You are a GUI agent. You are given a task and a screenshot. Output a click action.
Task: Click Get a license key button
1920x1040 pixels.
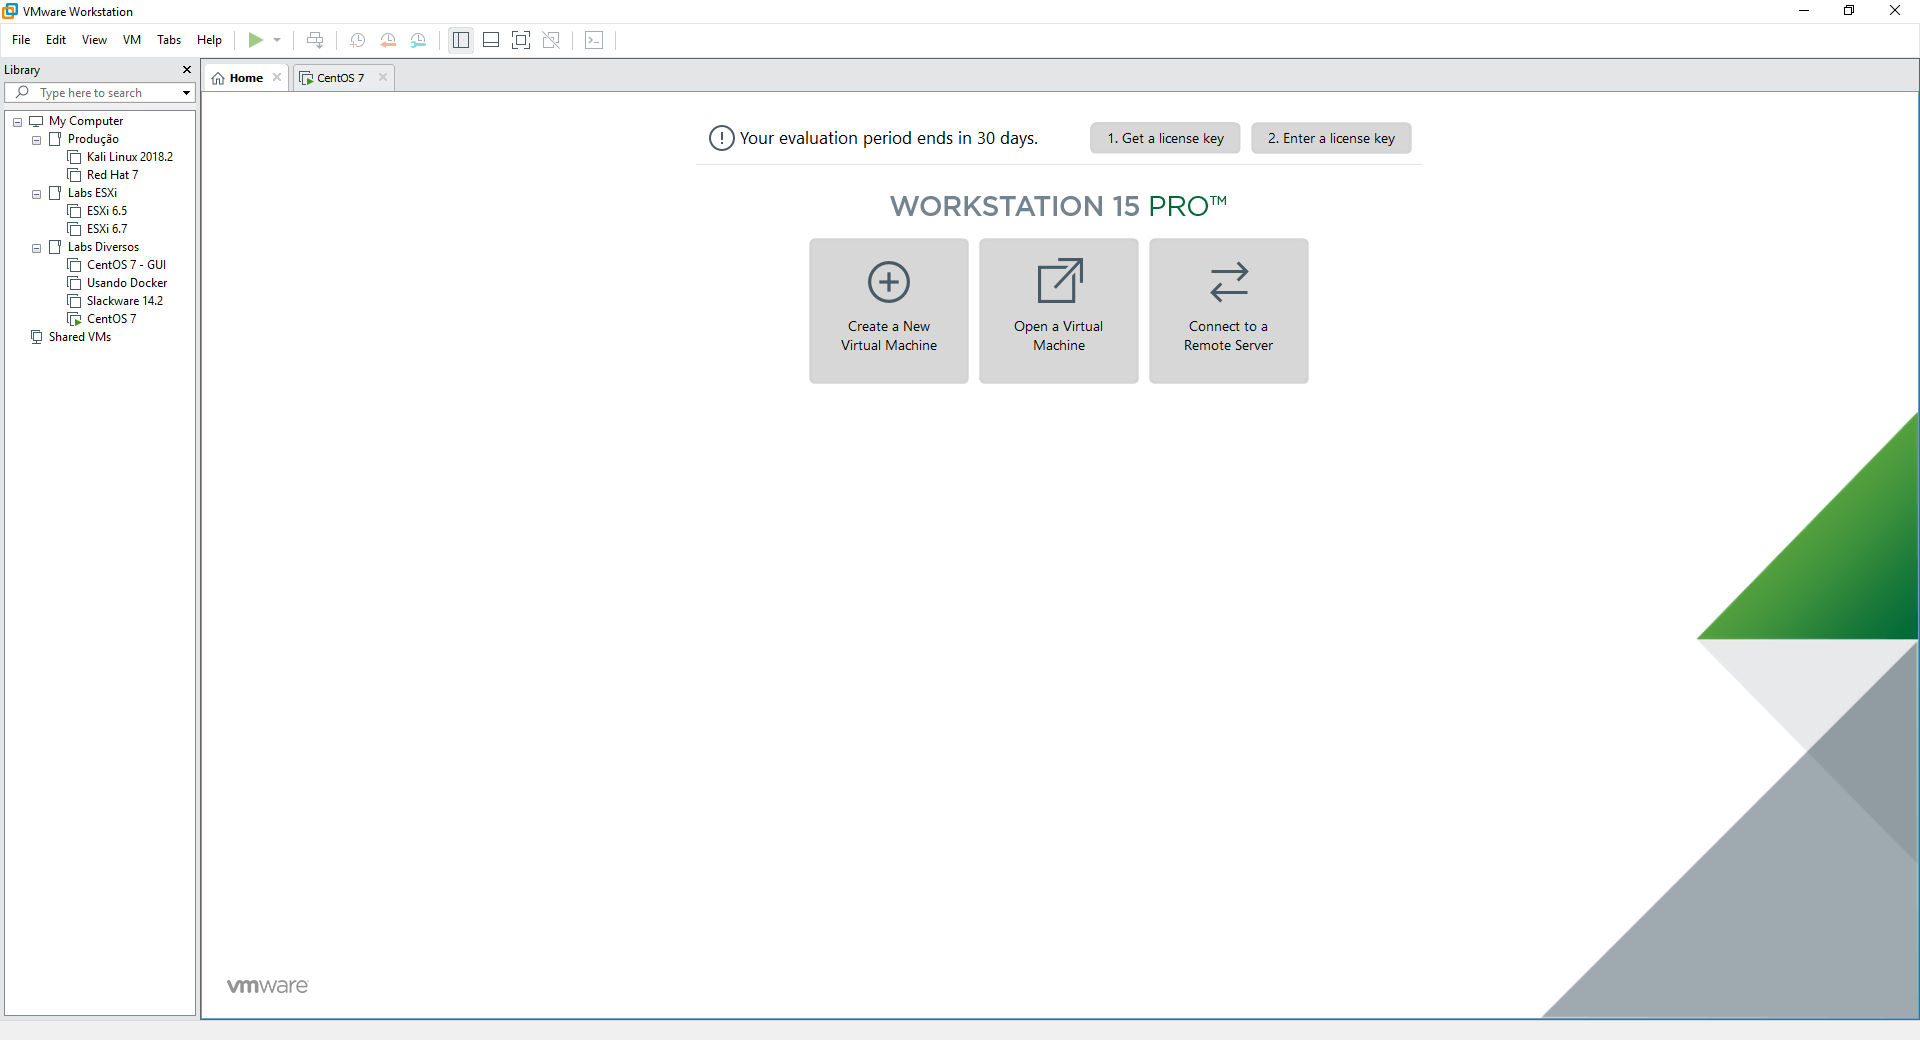click(1164, 138)
